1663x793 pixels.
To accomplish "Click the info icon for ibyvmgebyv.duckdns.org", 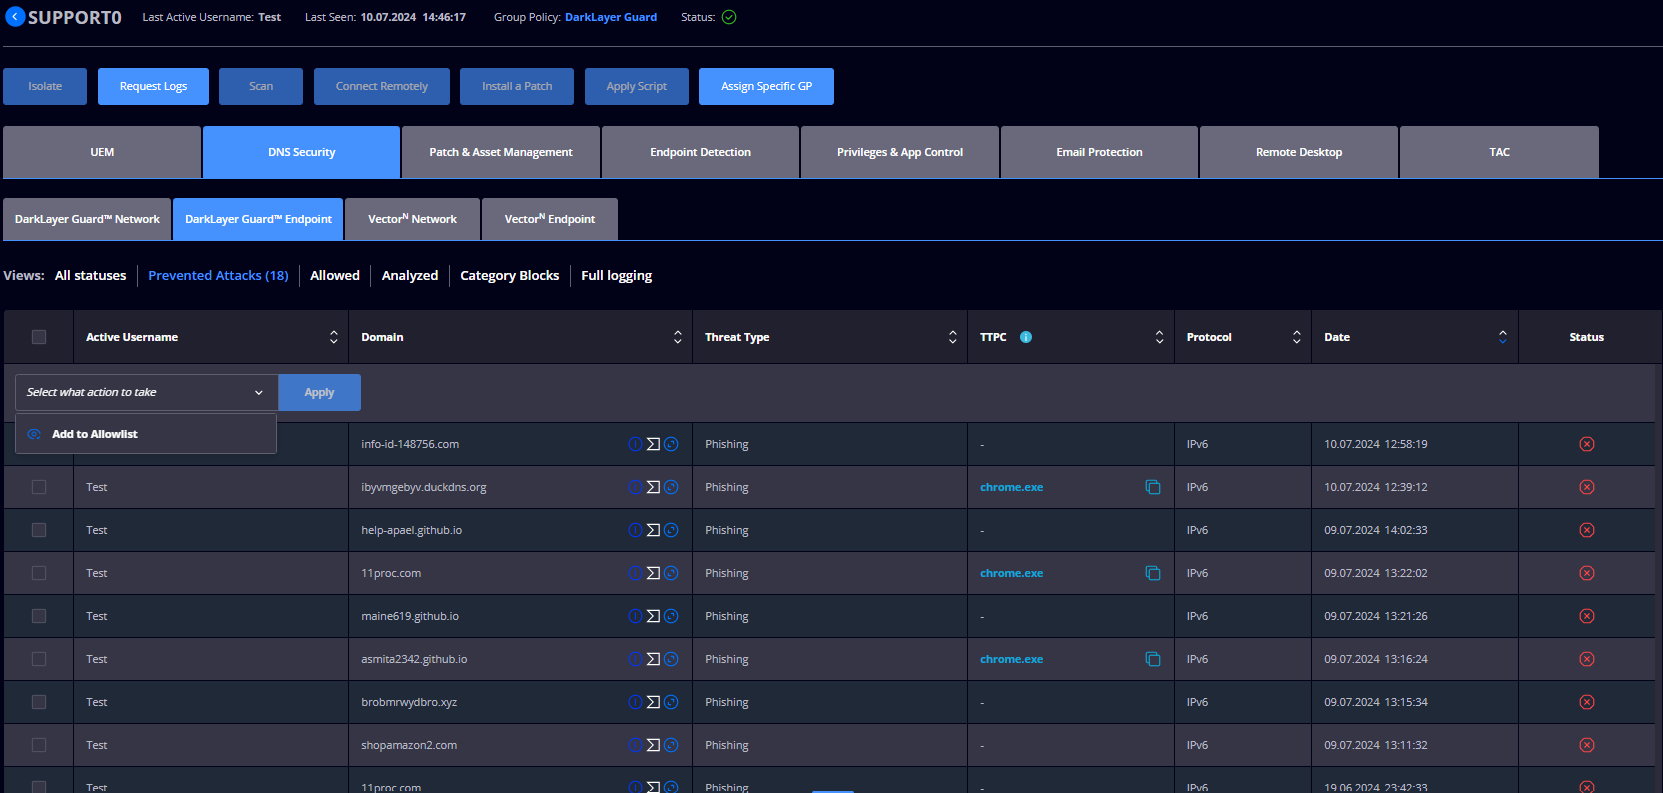I will coord(635,487).
